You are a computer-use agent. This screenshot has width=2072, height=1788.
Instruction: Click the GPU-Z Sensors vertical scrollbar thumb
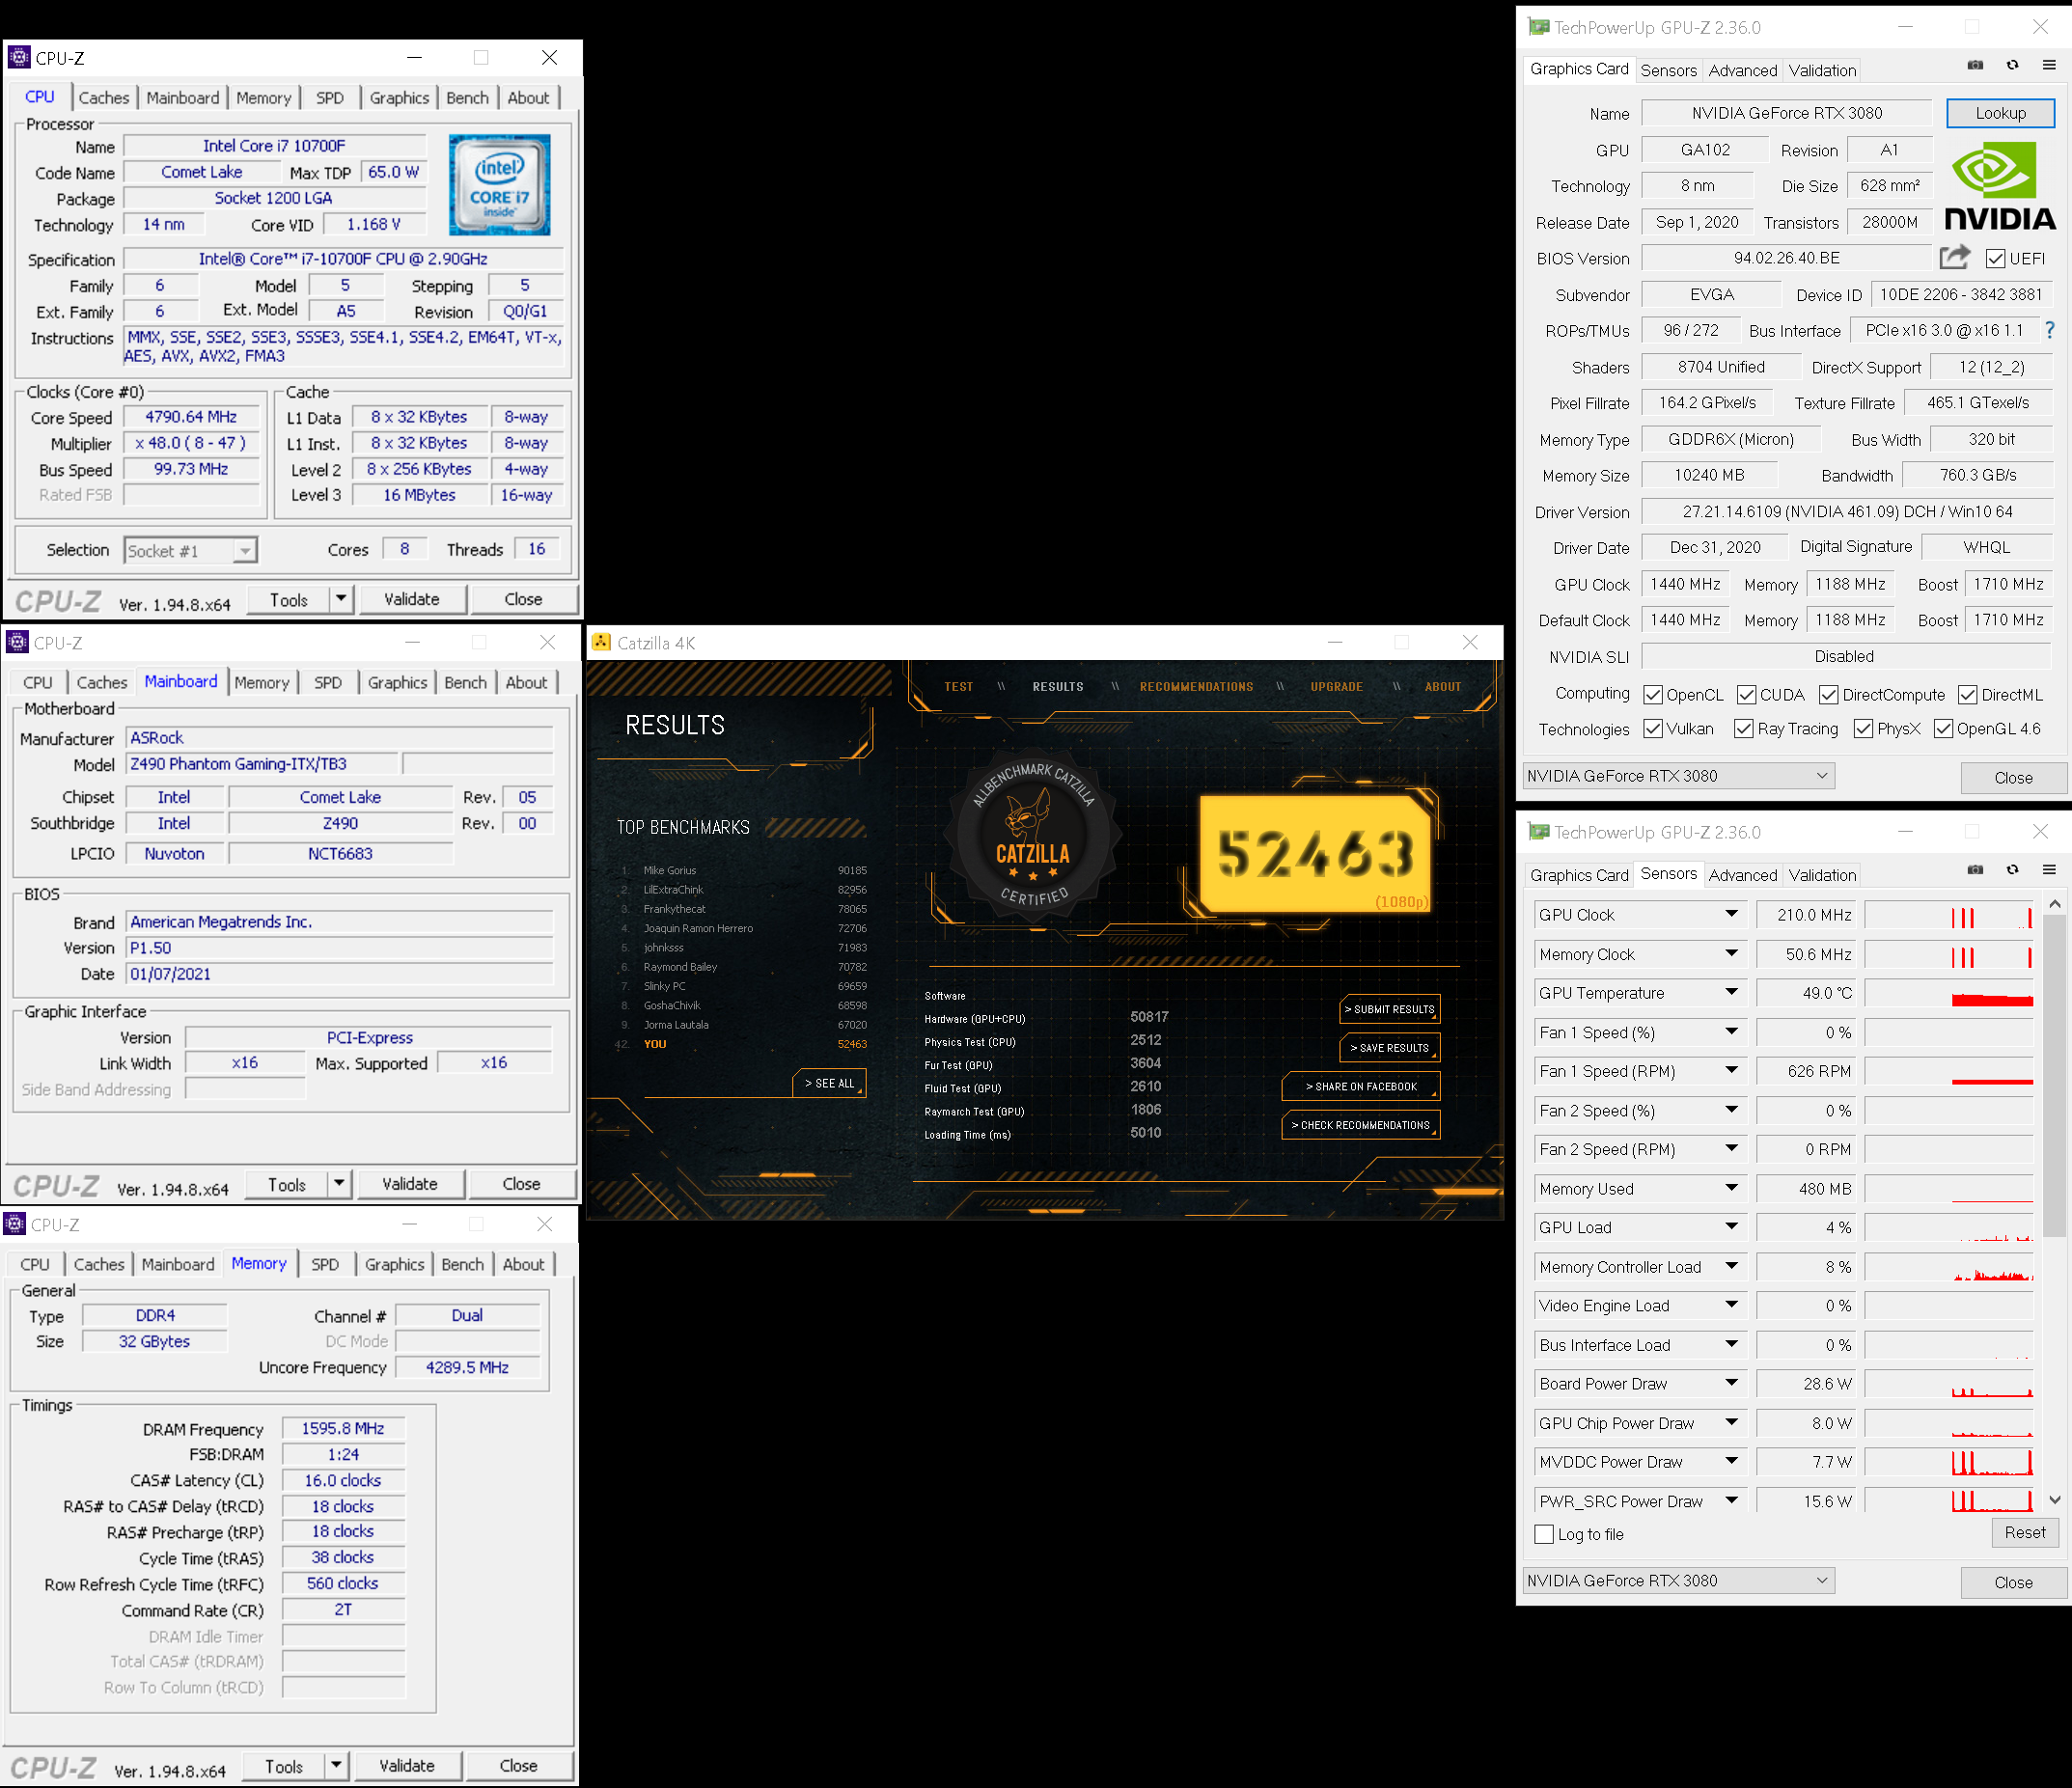coord(2054,1075)
